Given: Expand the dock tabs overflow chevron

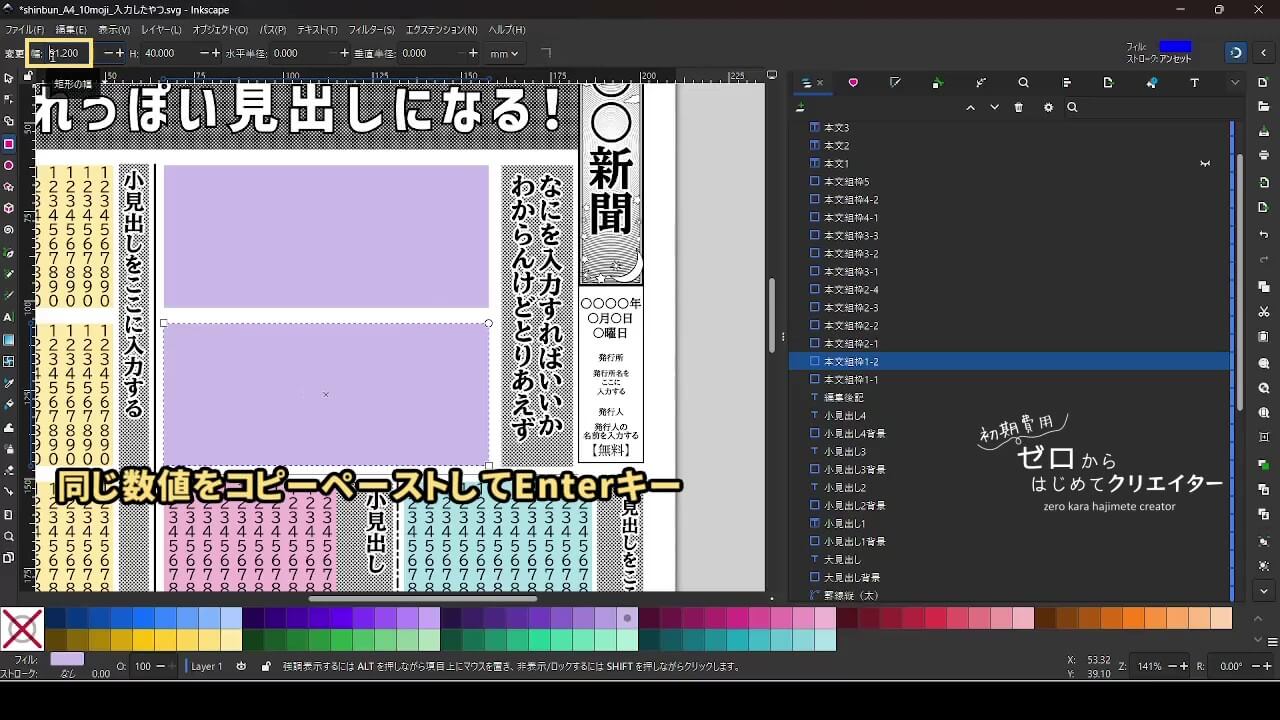Looking at the screenshot, I should click(1235, 83).
